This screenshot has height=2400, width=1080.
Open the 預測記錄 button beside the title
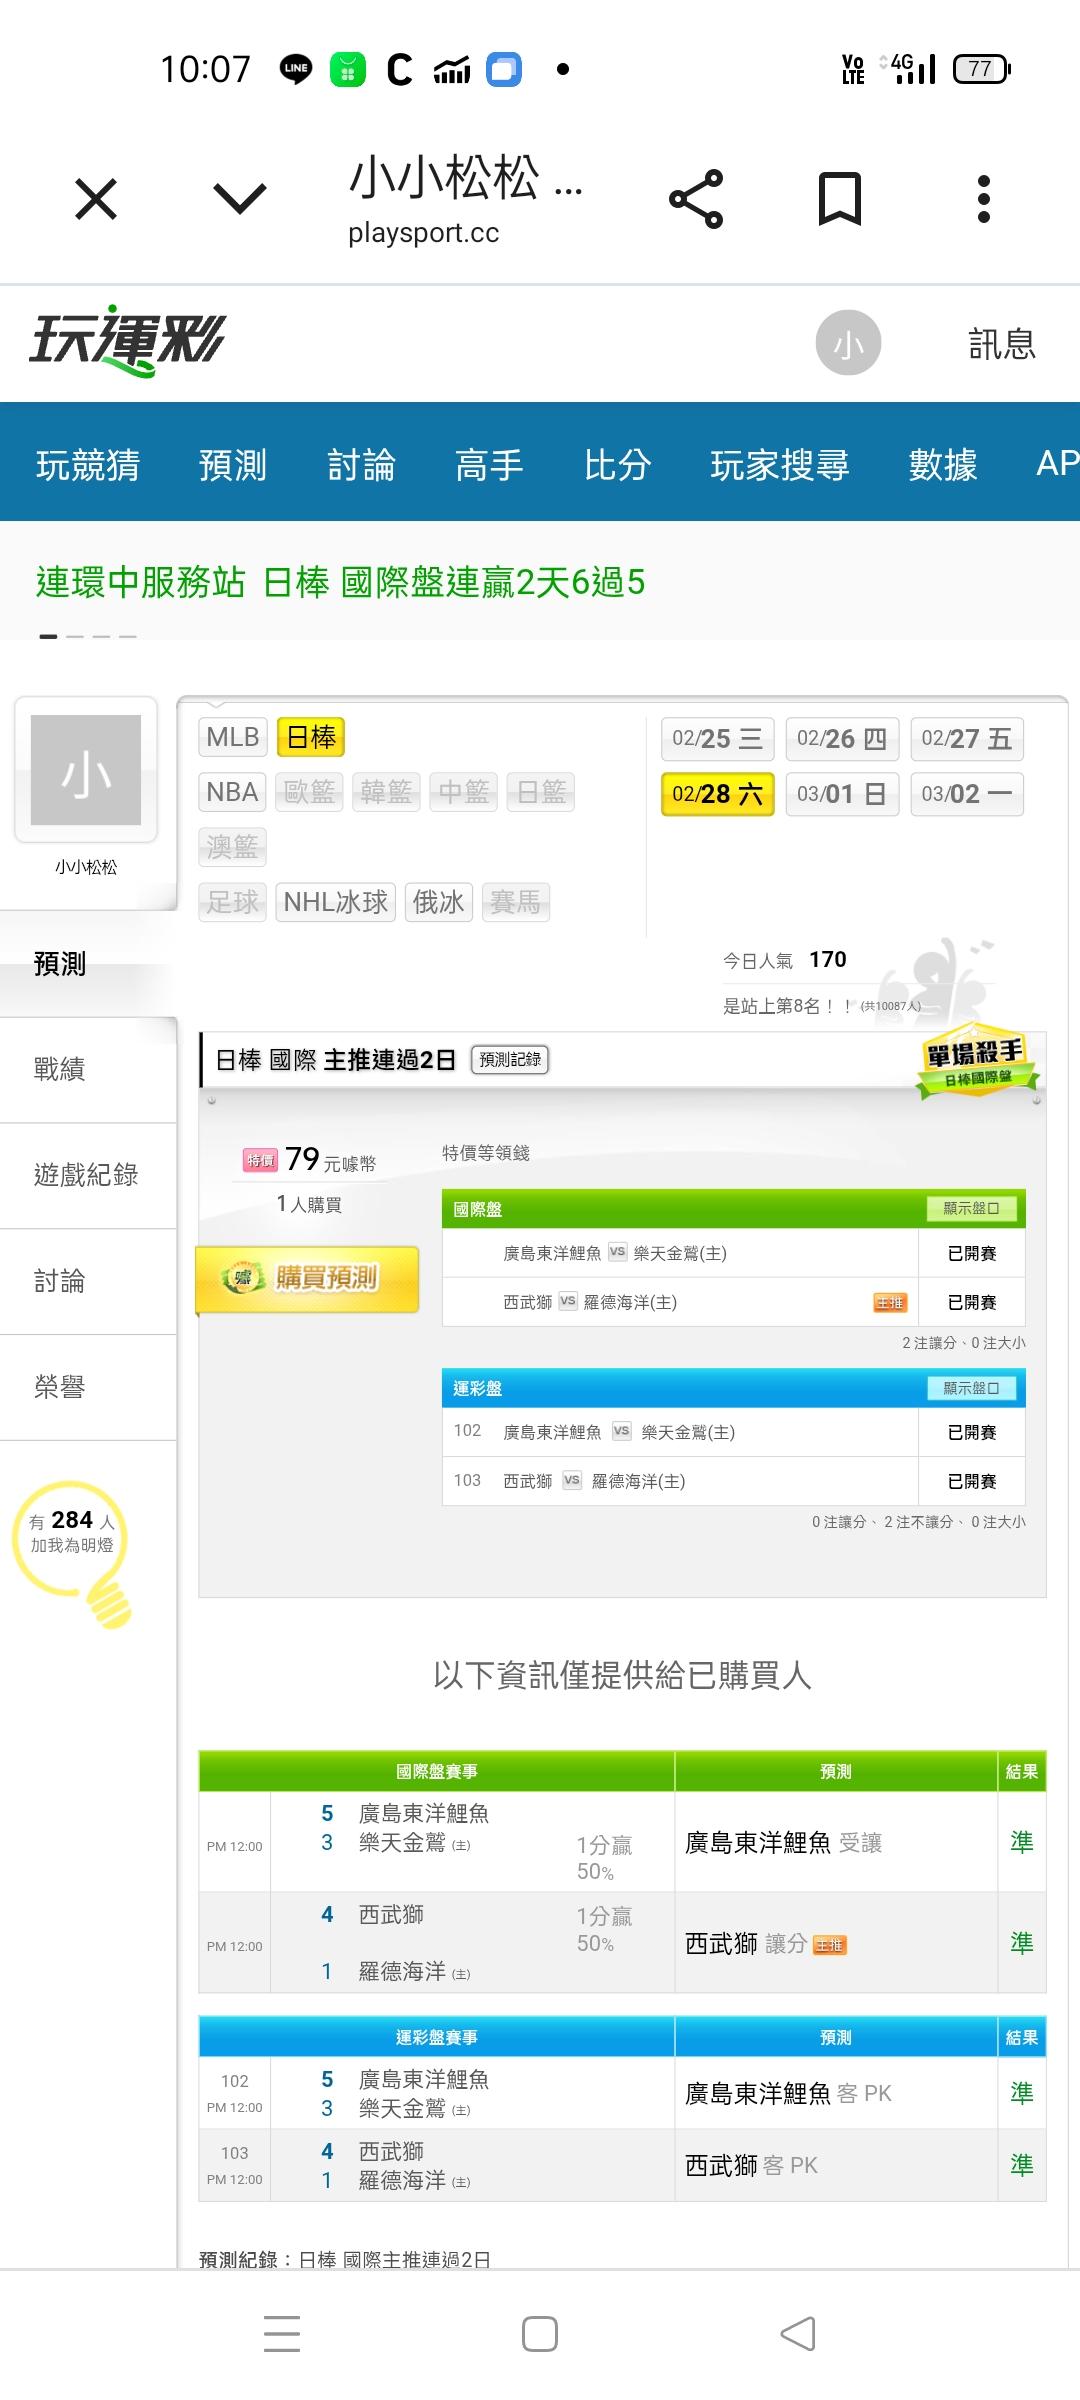510,1059
